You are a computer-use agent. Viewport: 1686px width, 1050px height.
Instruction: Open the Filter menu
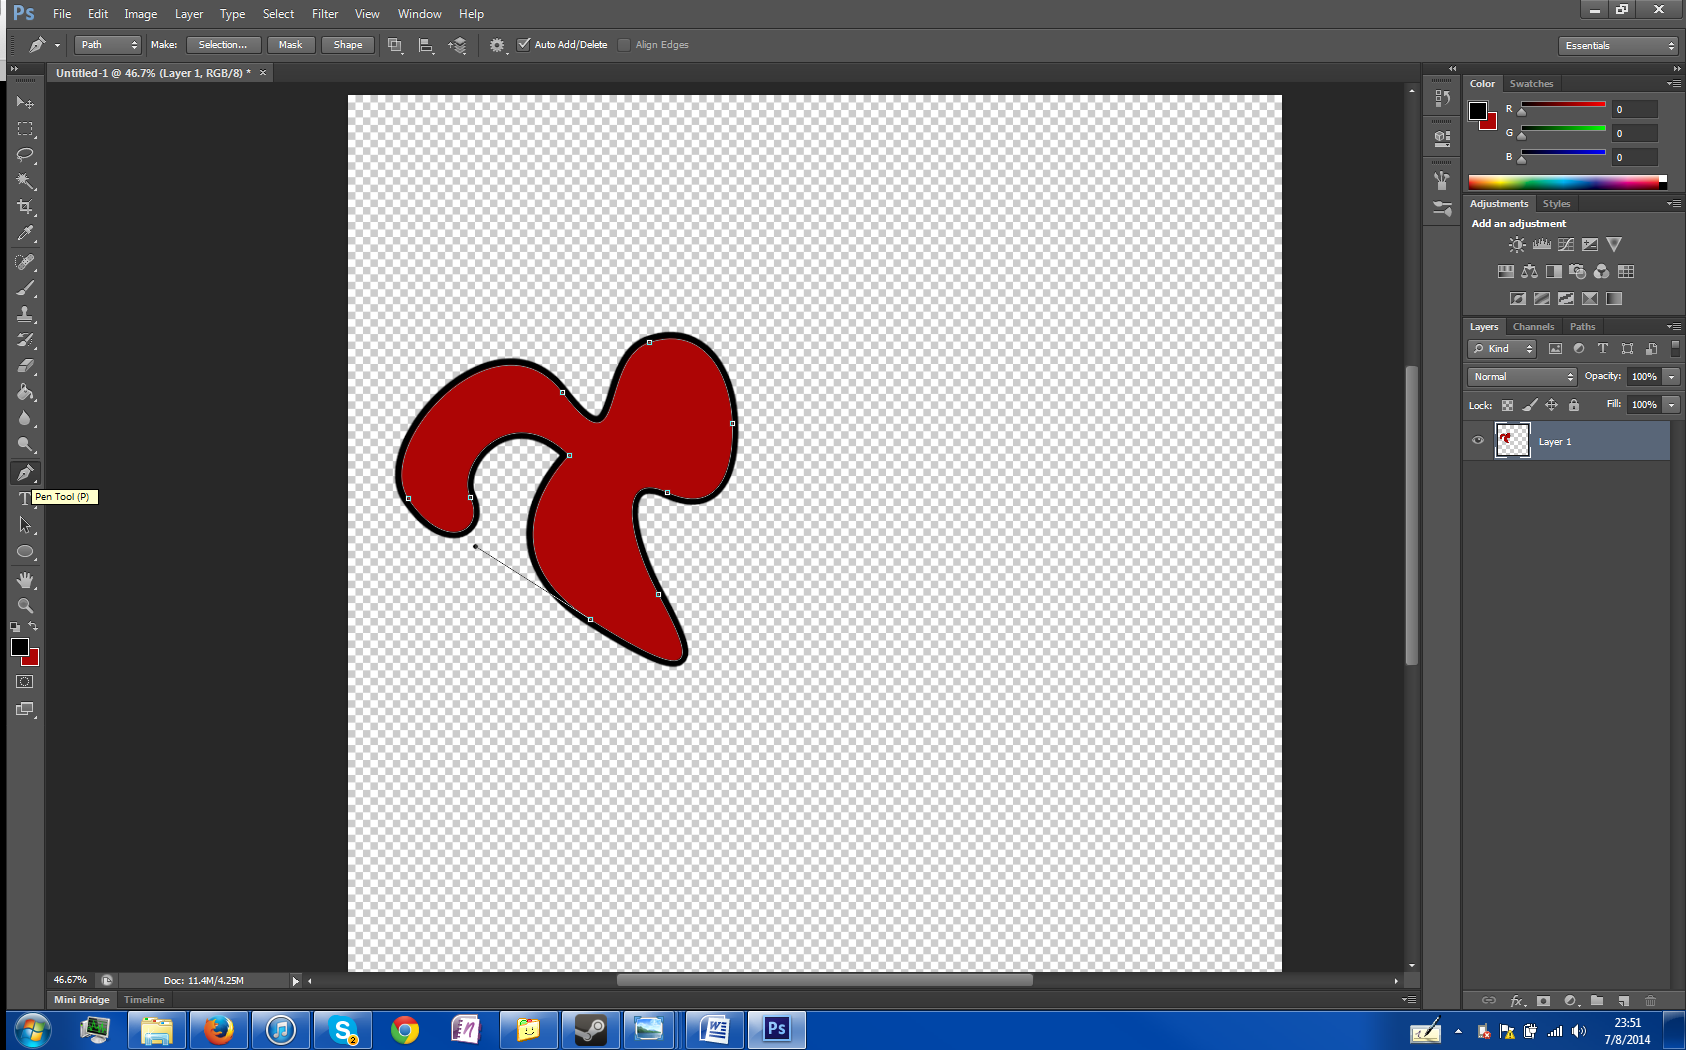tap(324, 14)
